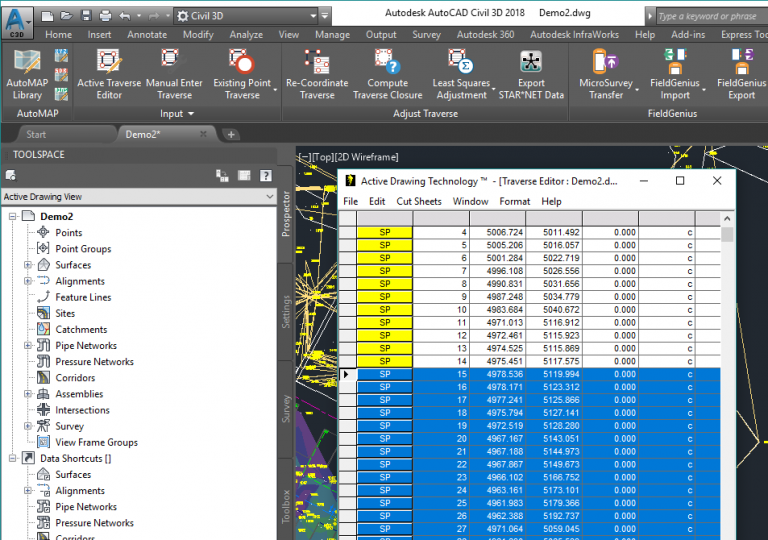The image size is (768, 540).
Task: Launch the Active Traverse Editor
Action: tap(109, 75)
